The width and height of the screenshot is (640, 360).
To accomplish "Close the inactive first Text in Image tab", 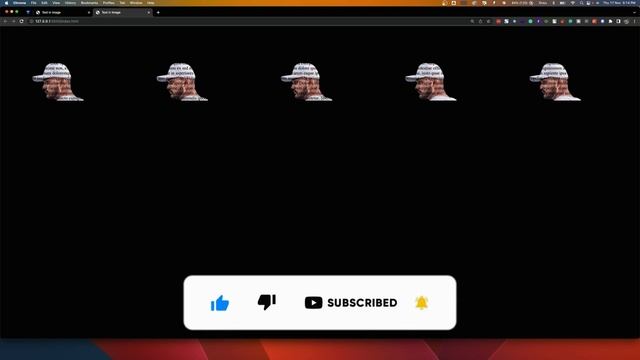I will pos(89,13).
